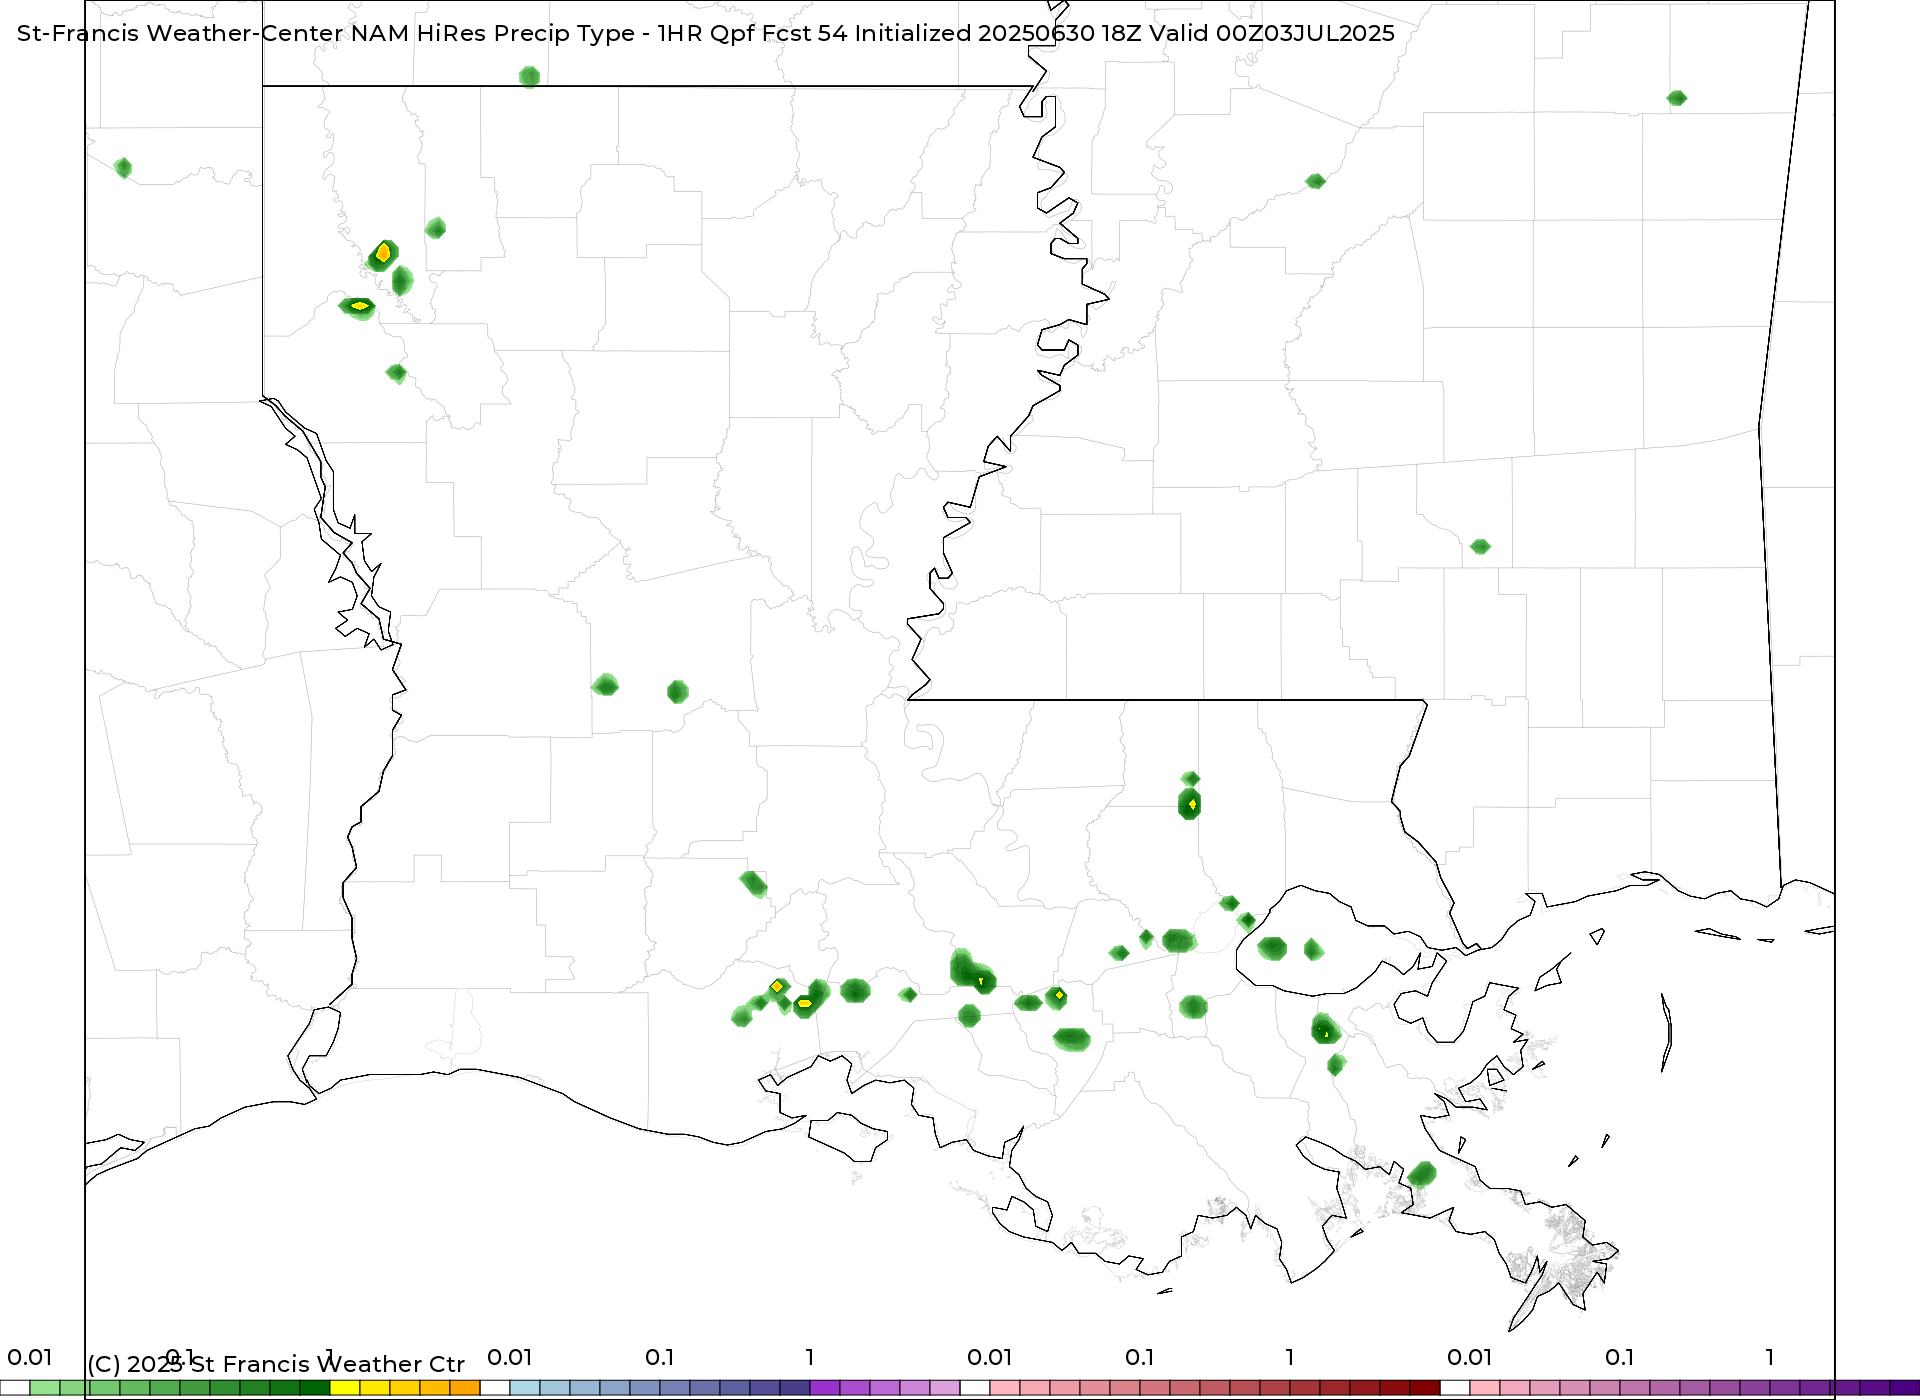The height and width of the screenshot is (1400, 1920).
Task: Pick the orange swatch ending the green-yellow scale
Action: tap(465, 1388)
